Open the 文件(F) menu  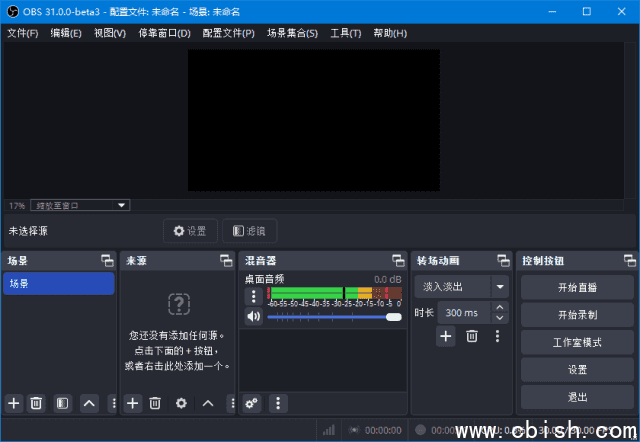(22, 33)
